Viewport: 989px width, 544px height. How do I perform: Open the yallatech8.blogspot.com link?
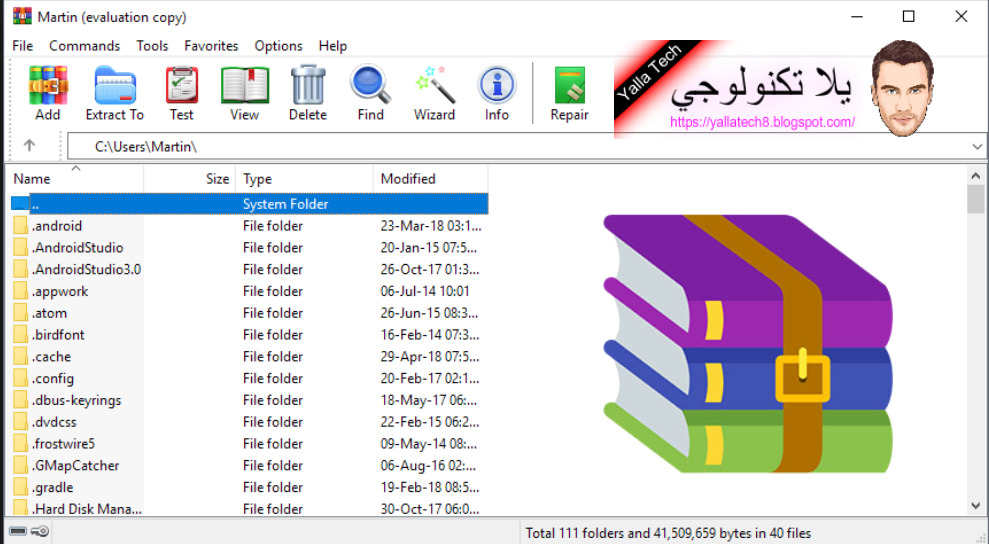tap(762, 122)
